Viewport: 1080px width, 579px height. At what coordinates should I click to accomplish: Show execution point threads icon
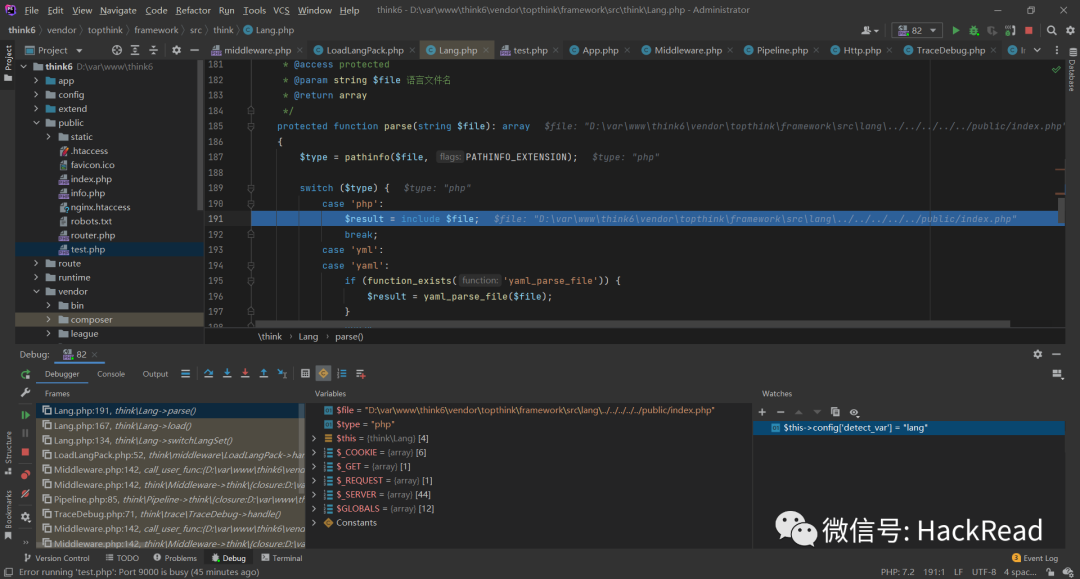[185, 373]
